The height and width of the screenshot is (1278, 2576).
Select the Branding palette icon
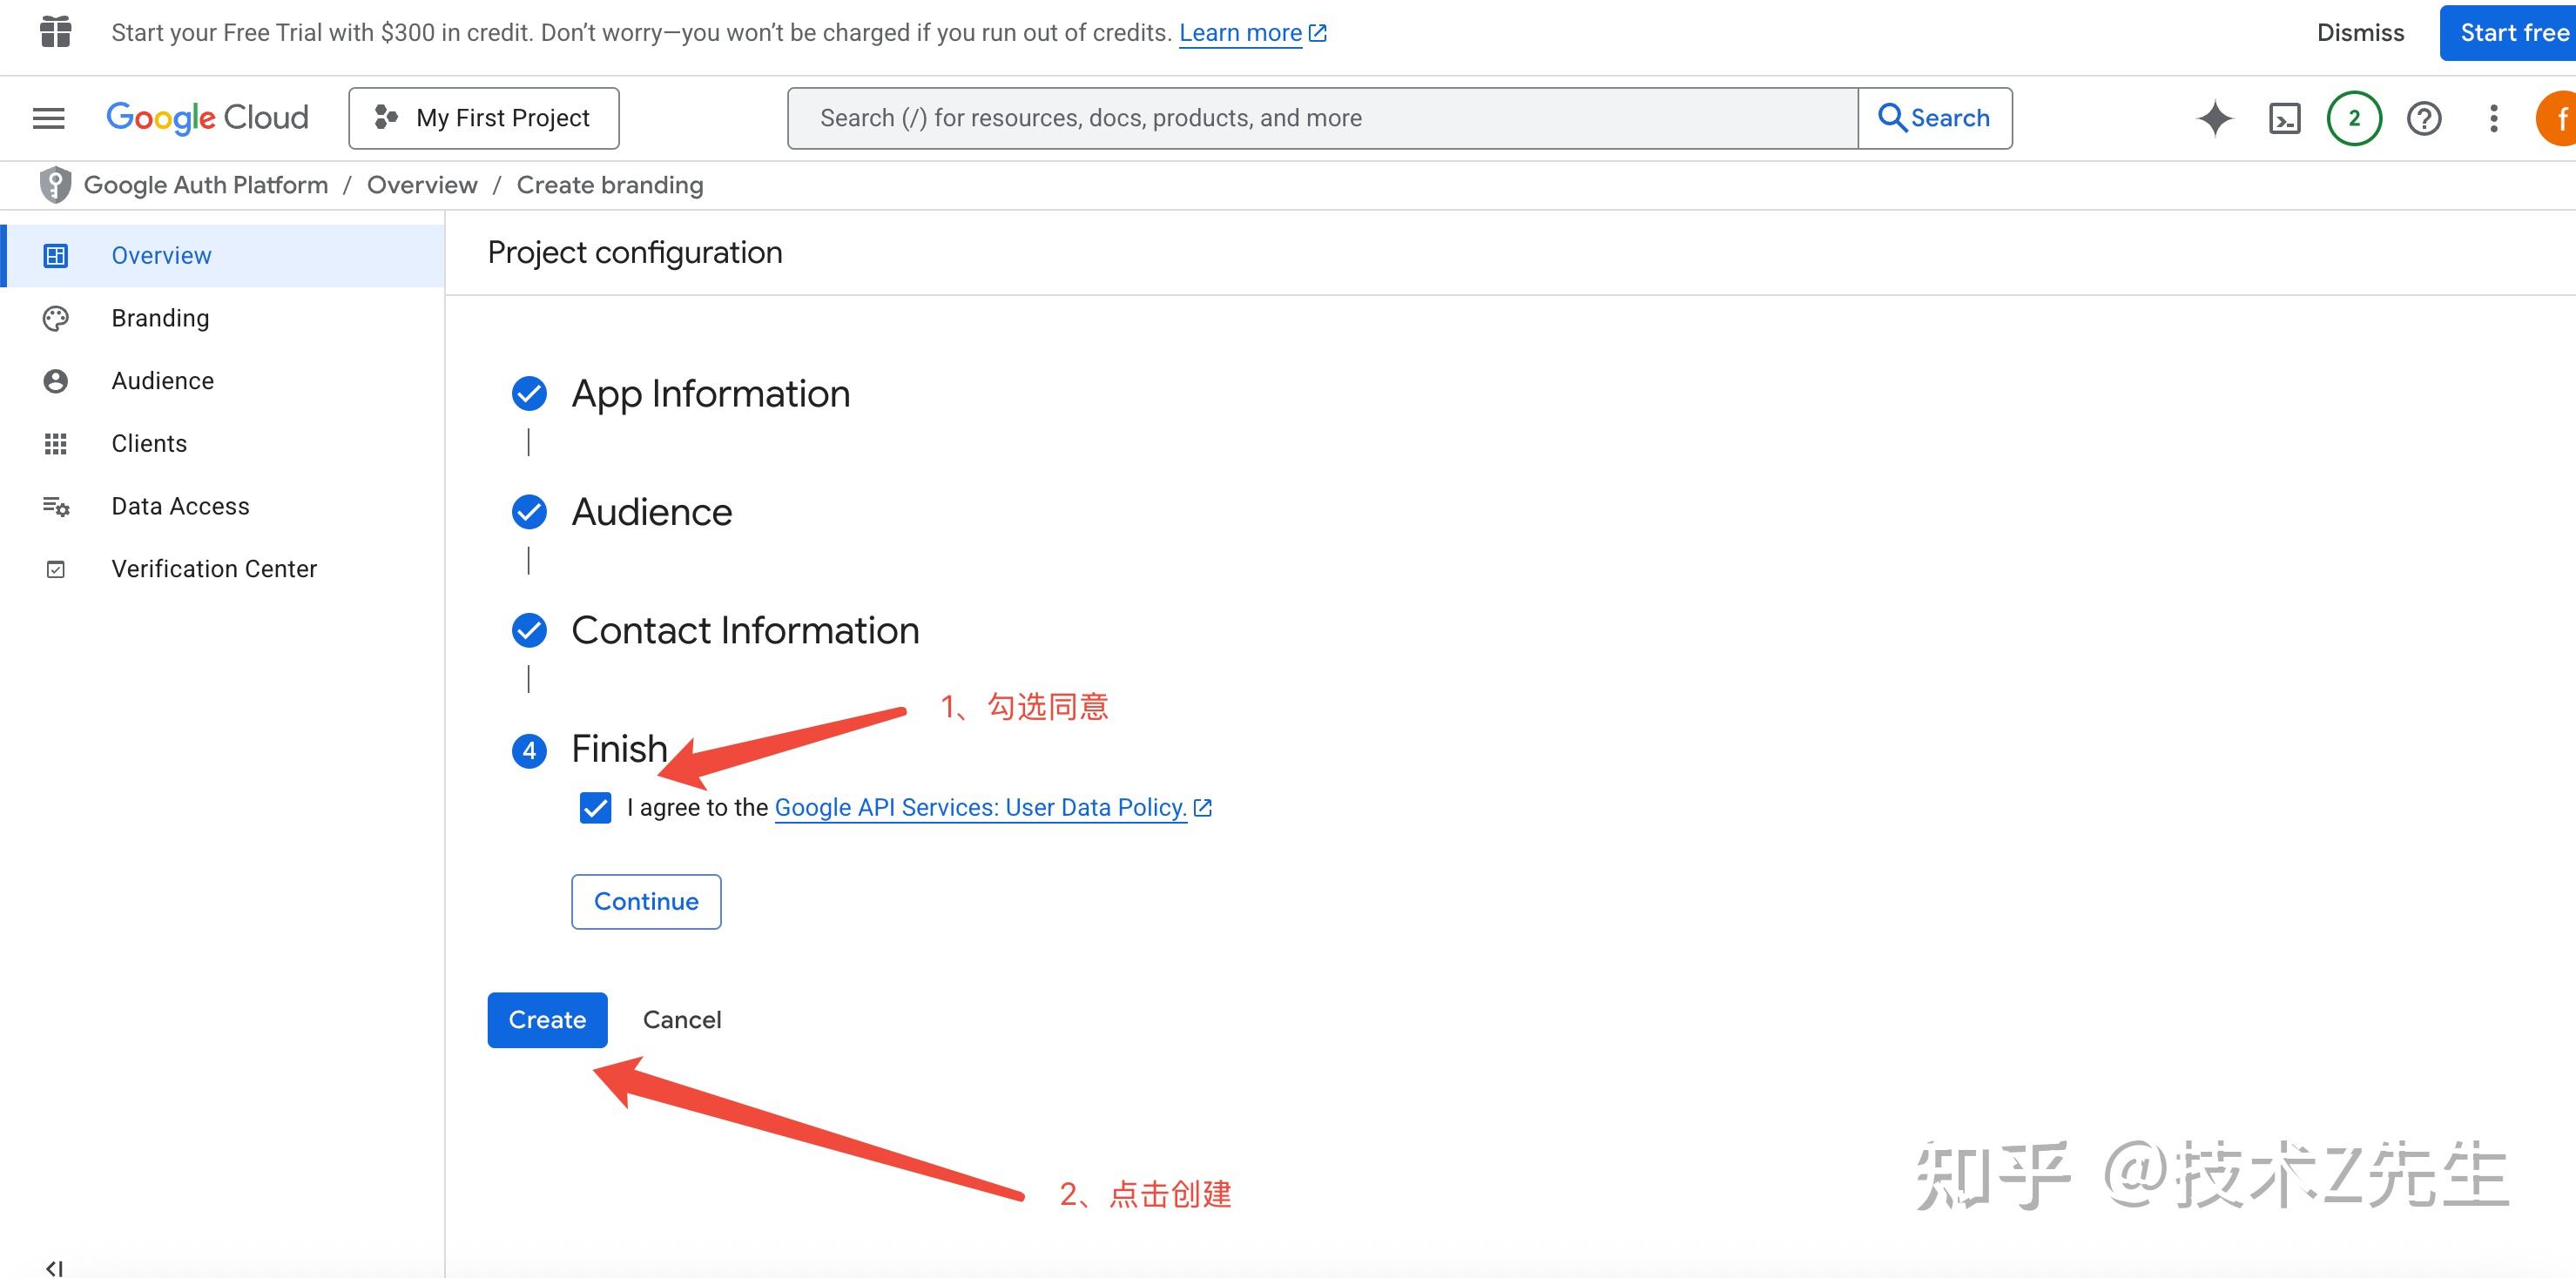click(56, 318)
